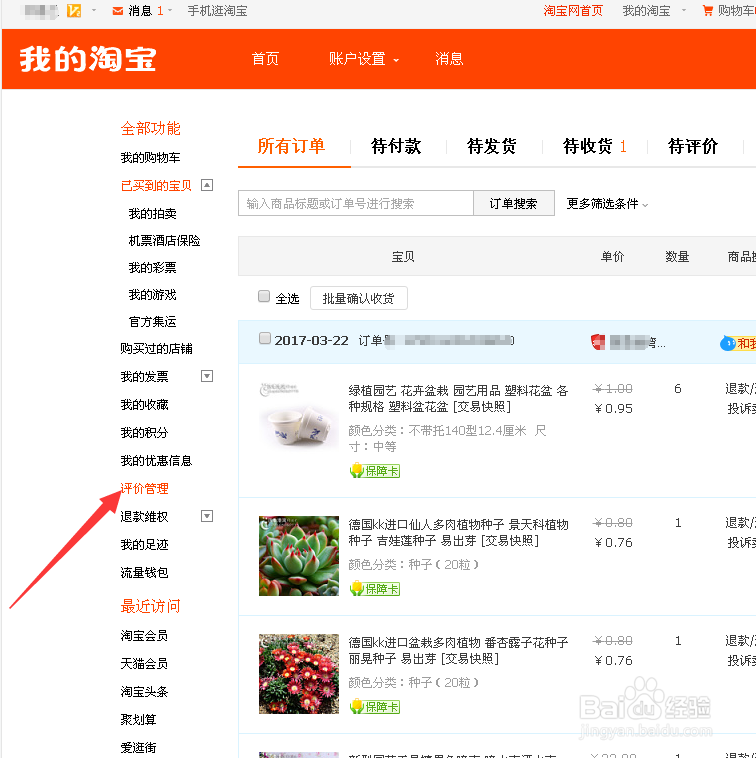
Task: Open 绿植园艺 花卉盆栽 product title
Action: (x=458, y=398)
